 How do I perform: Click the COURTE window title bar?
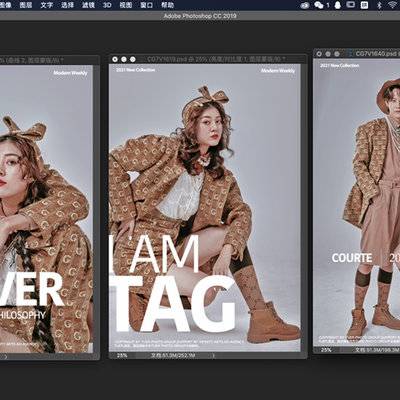pos(357,53)
